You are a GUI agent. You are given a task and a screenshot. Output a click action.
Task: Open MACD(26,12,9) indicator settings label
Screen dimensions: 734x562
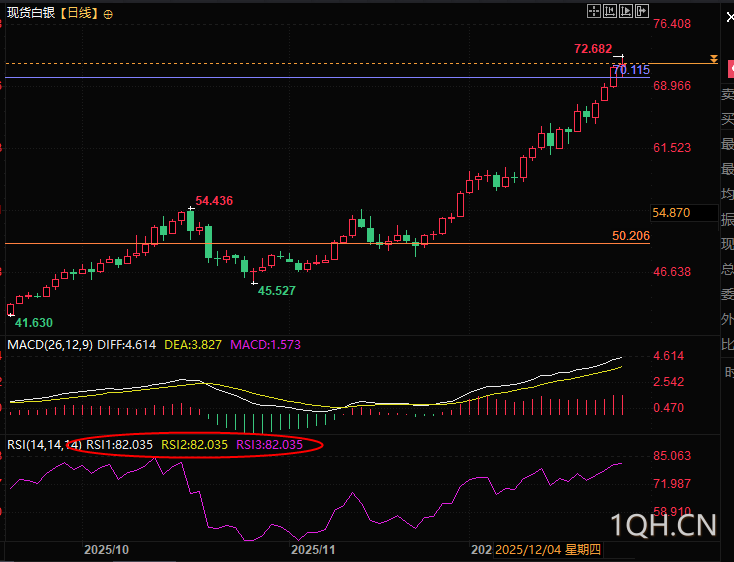[x=50, y=345]
